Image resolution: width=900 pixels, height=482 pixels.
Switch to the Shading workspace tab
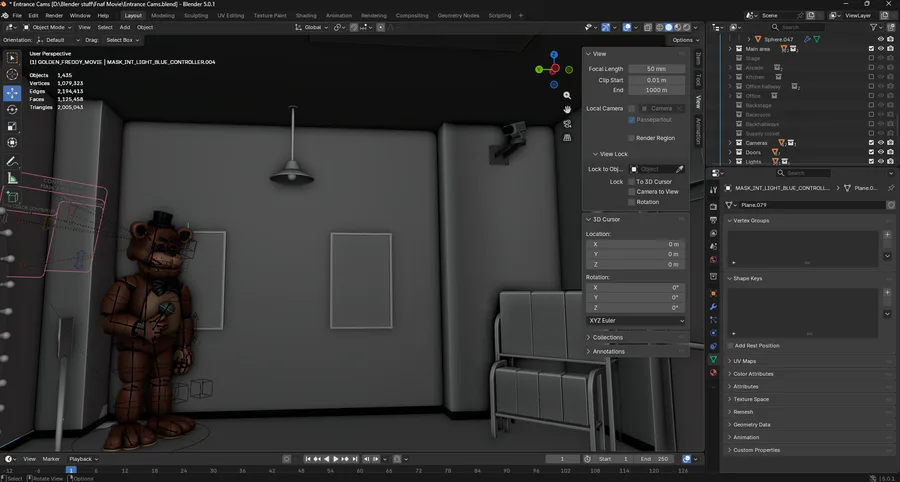pyautogui.click(x=306, y=15)
